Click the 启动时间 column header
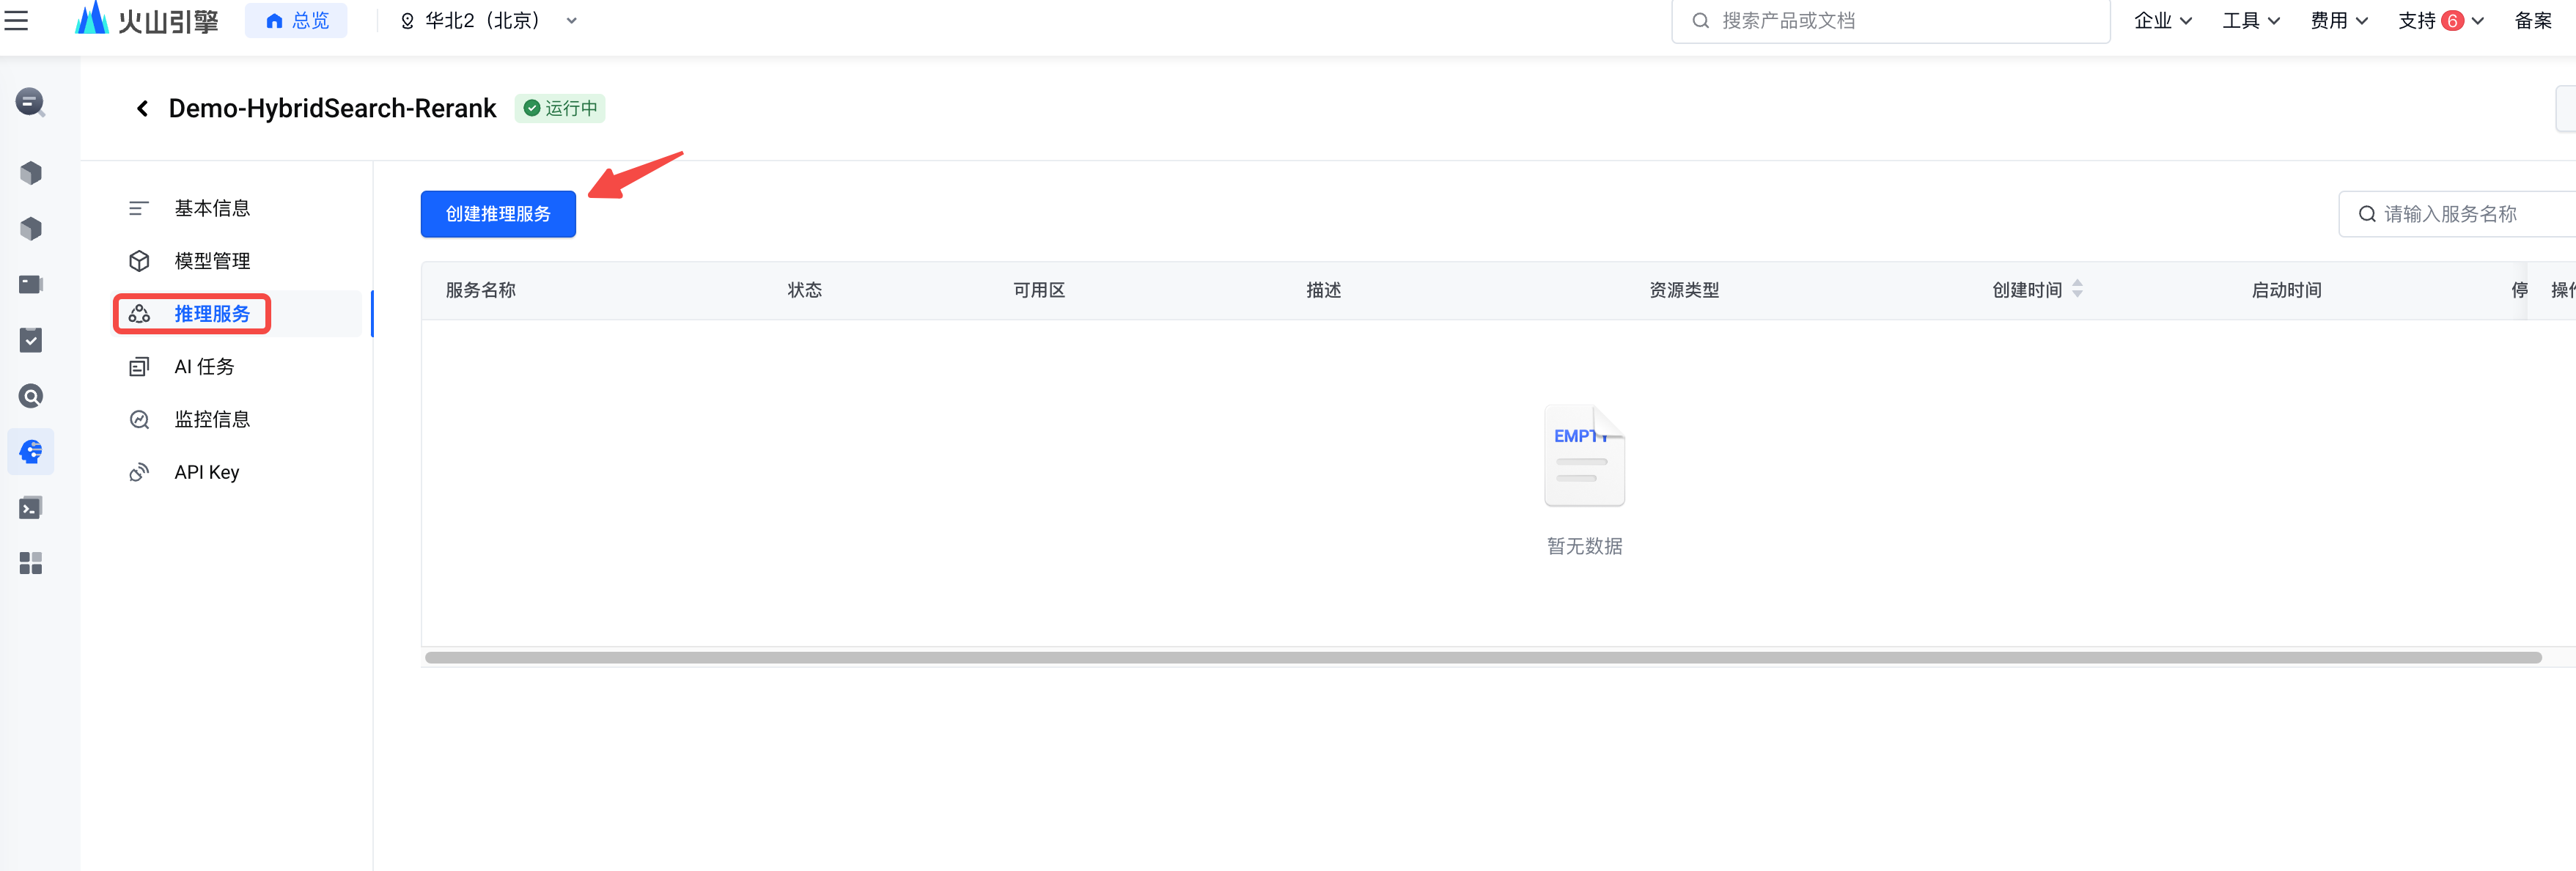Image resolution: width=2576 pixels, height=871 pixels. click(2286, 290)
